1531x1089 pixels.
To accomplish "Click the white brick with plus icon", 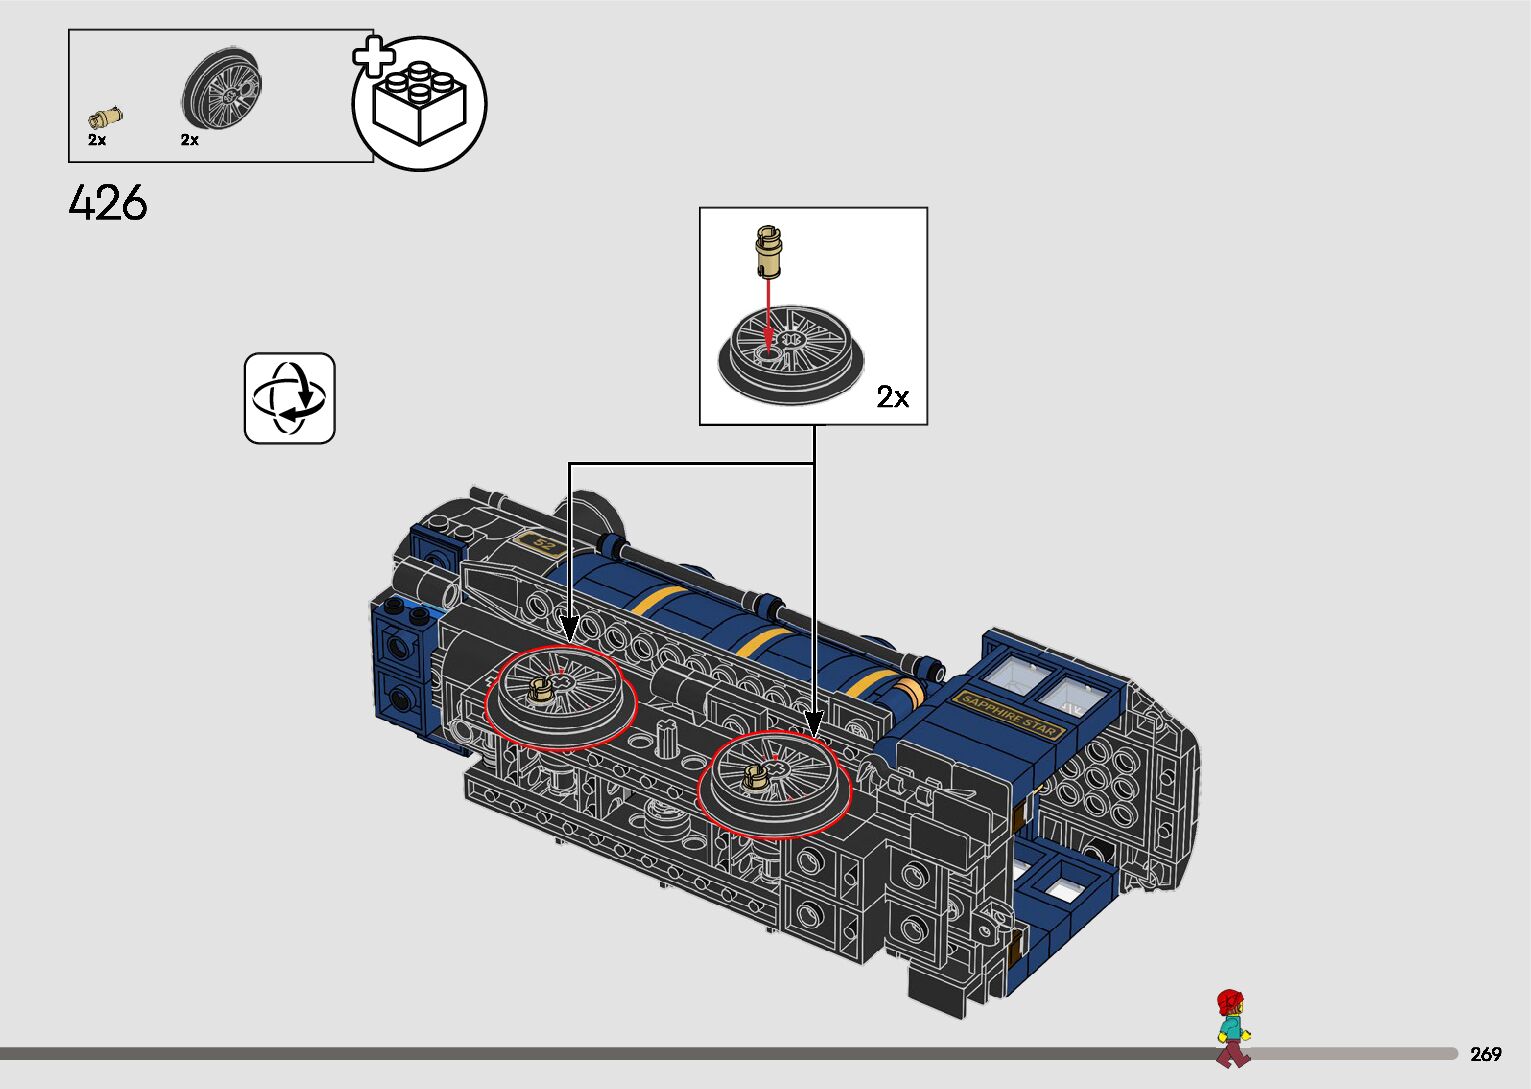I will [x=419, y=103].
